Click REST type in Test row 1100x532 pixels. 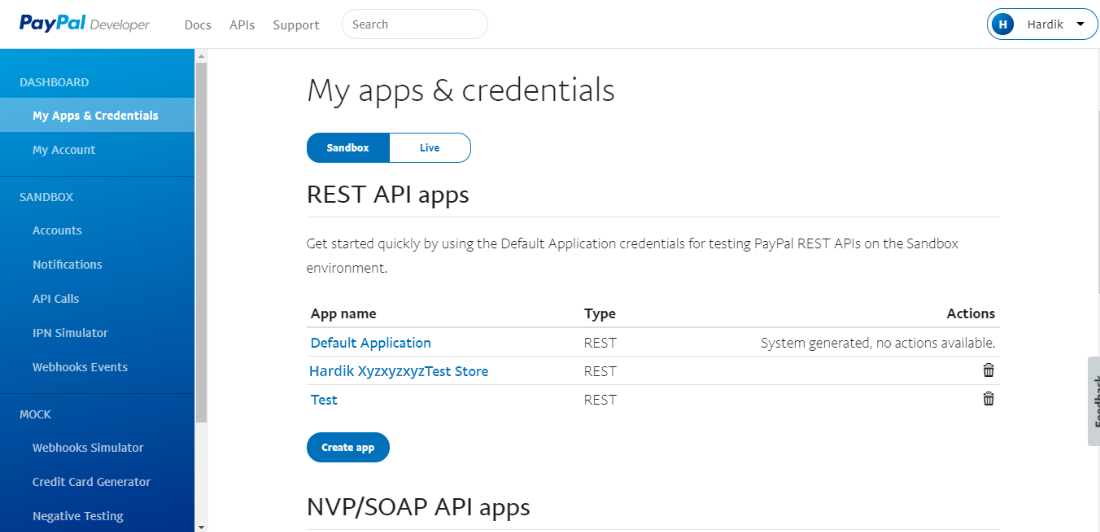tap(600, 400)
